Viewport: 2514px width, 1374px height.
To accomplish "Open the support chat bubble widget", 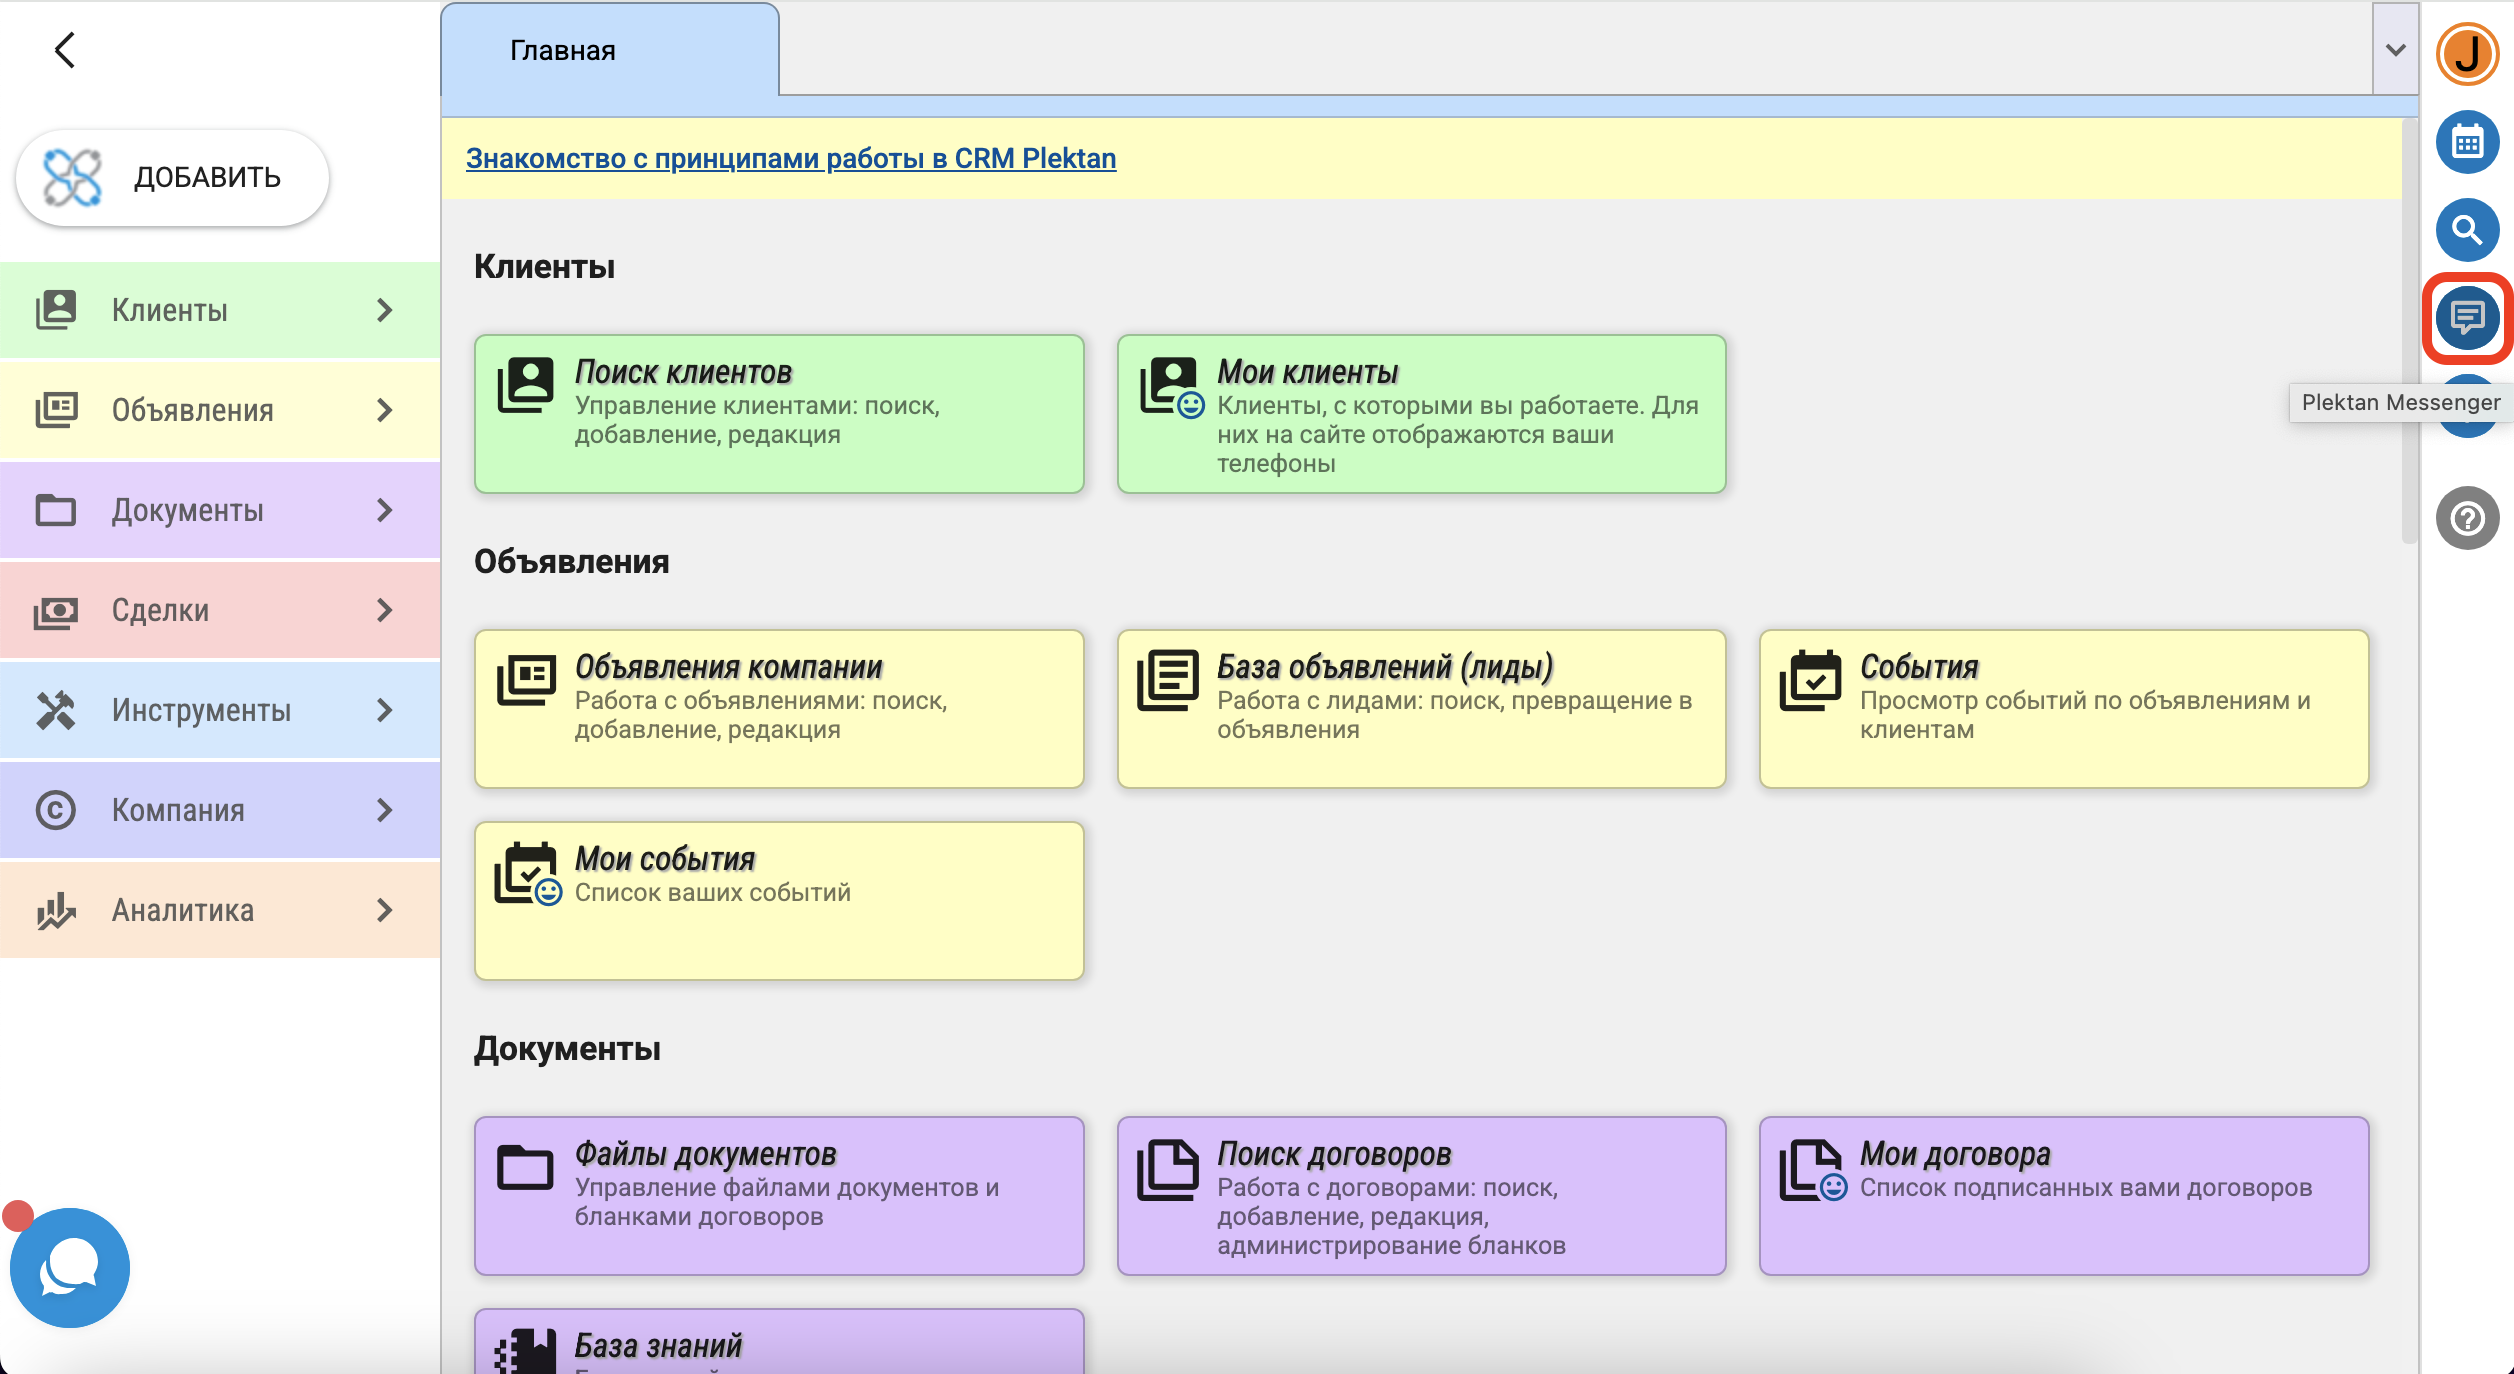I will click(x=69, y=1267).
